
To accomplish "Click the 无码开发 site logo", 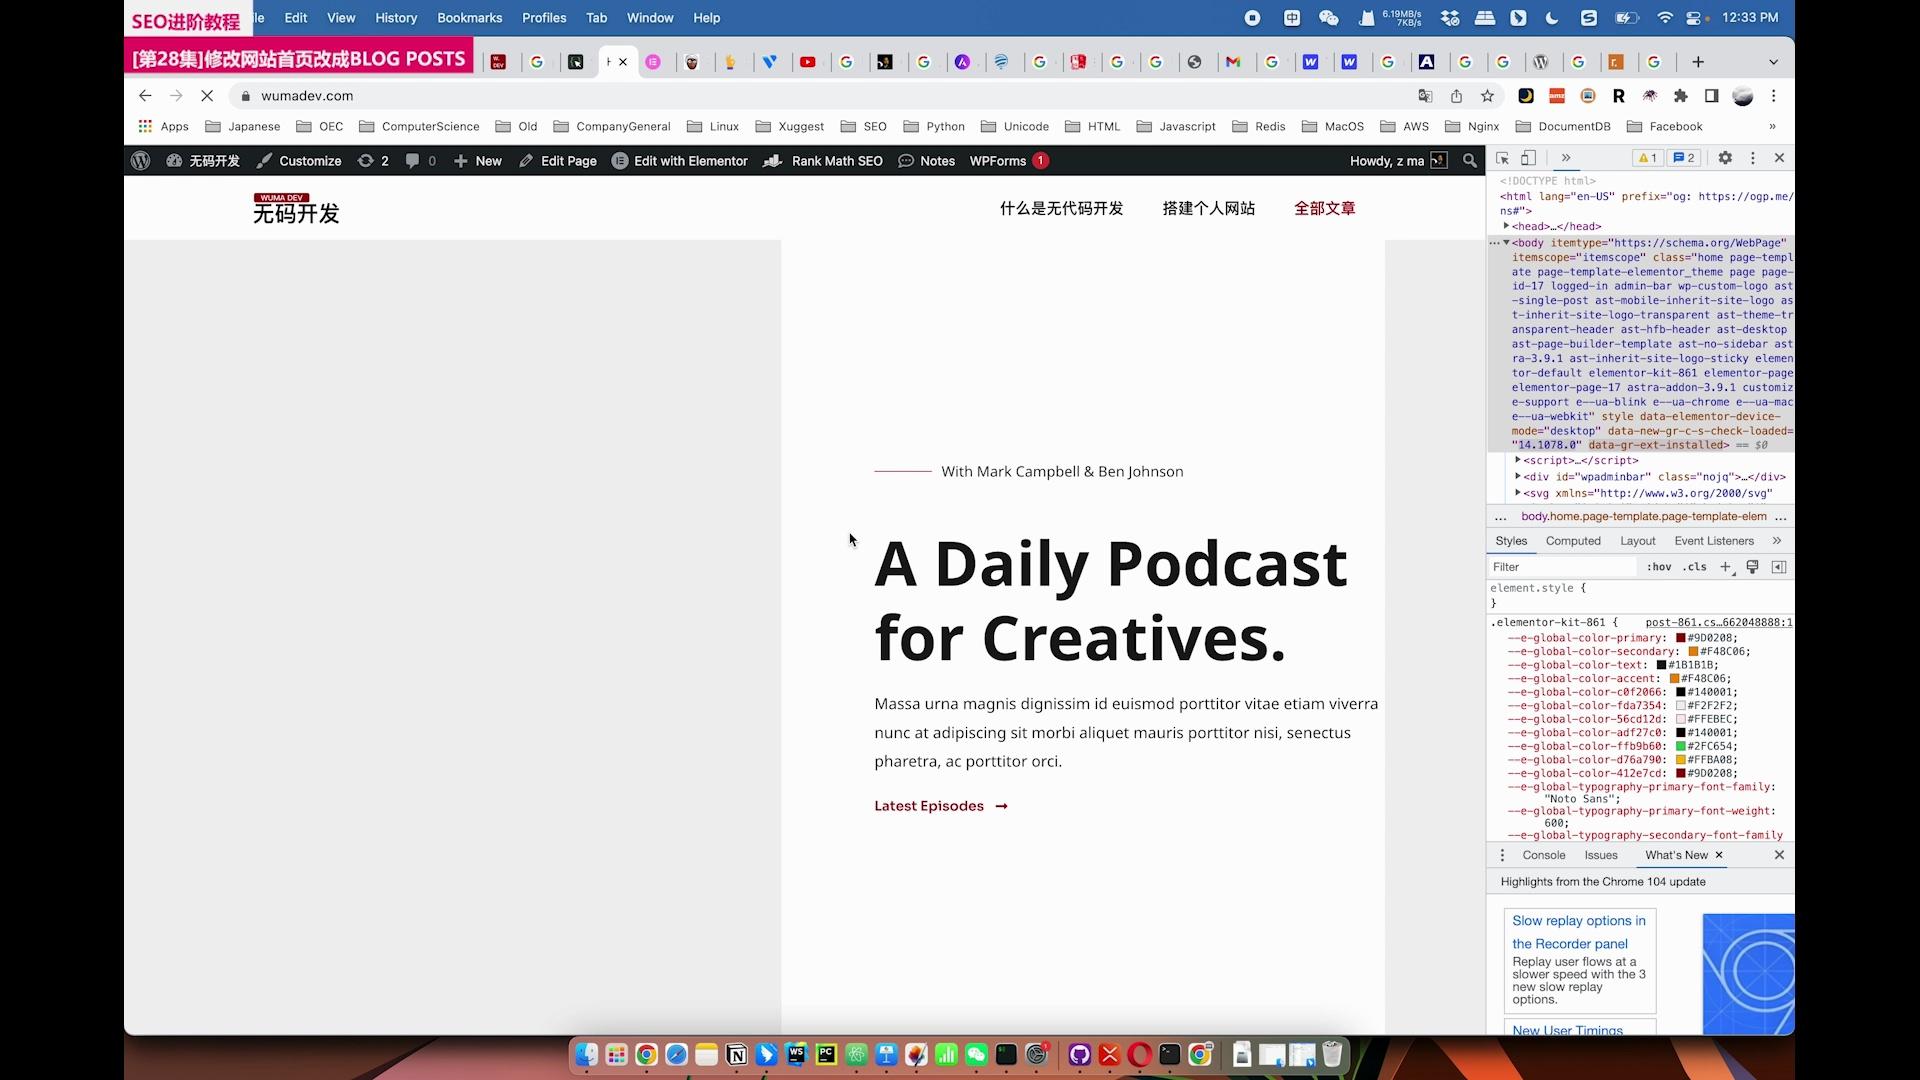I will (296, 208).
